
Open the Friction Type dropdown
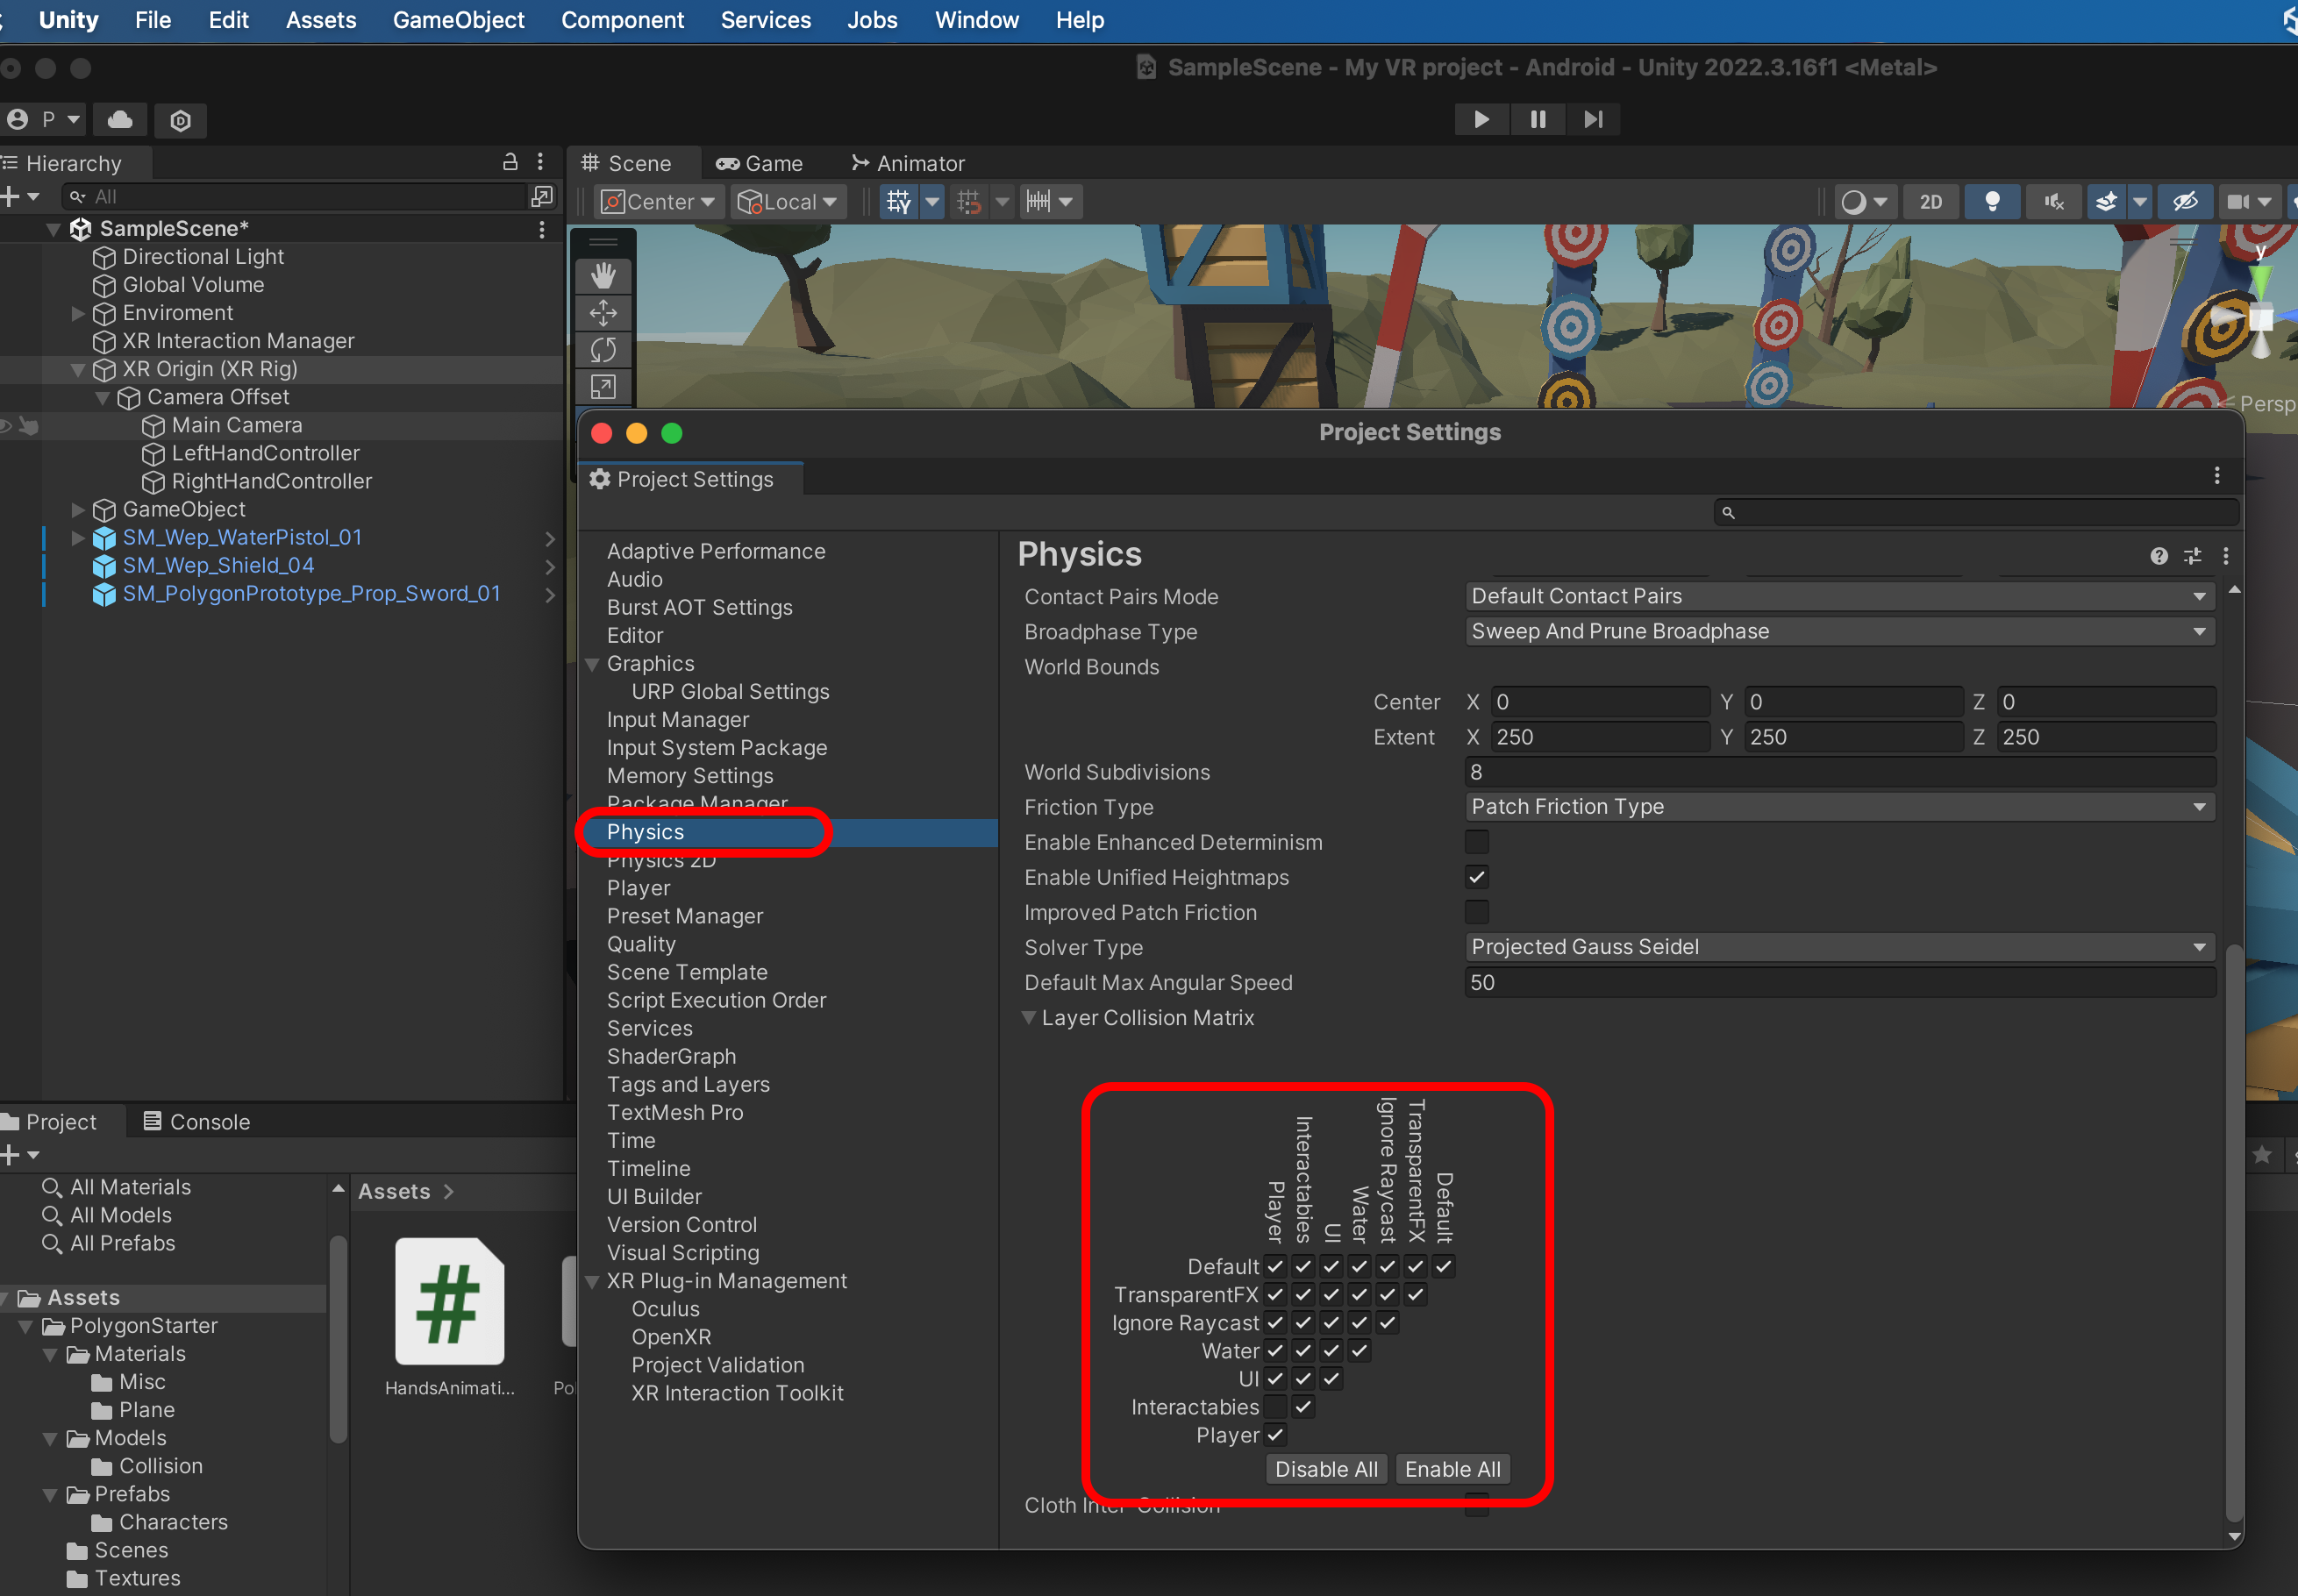tap(1838, 807)
